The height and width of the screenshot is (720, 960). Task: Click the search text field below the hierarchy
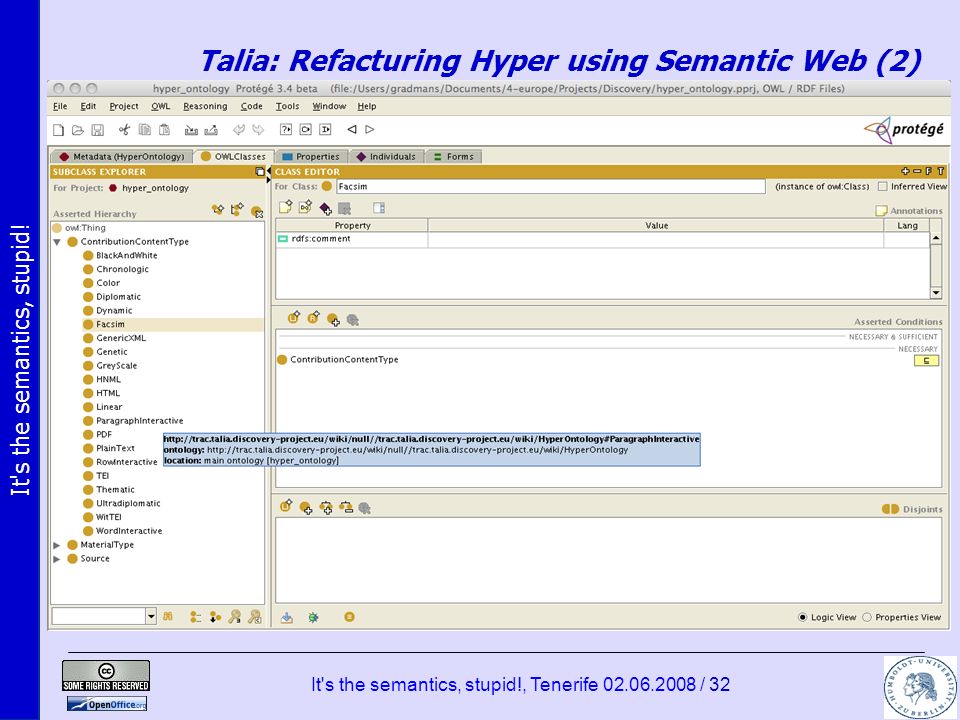pyautogui.click(x=99, y=617)
